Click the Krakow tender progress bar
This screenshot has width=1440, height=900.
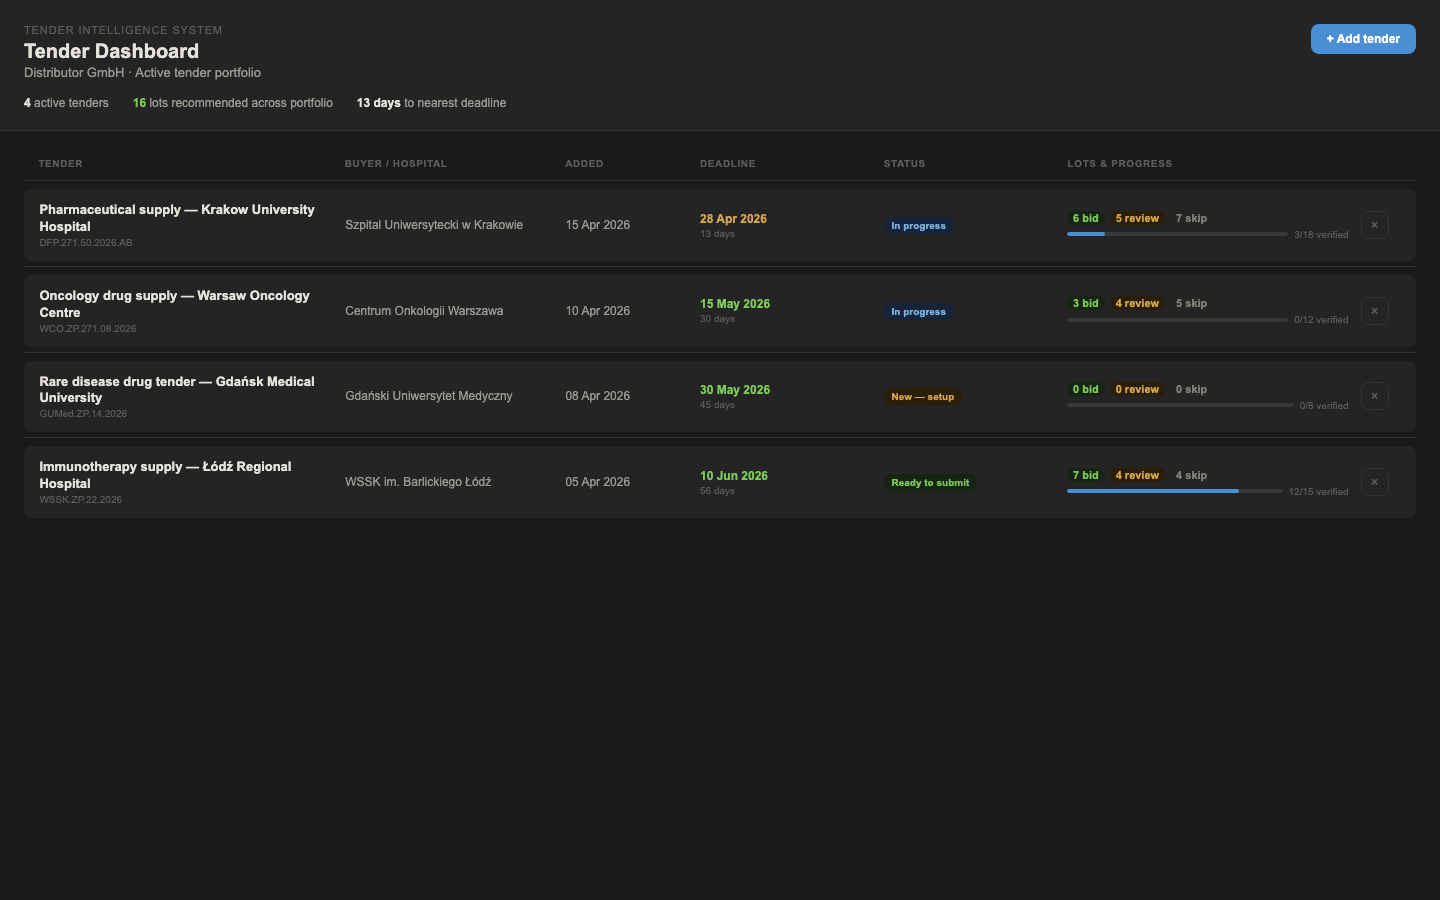(1177, 234)
